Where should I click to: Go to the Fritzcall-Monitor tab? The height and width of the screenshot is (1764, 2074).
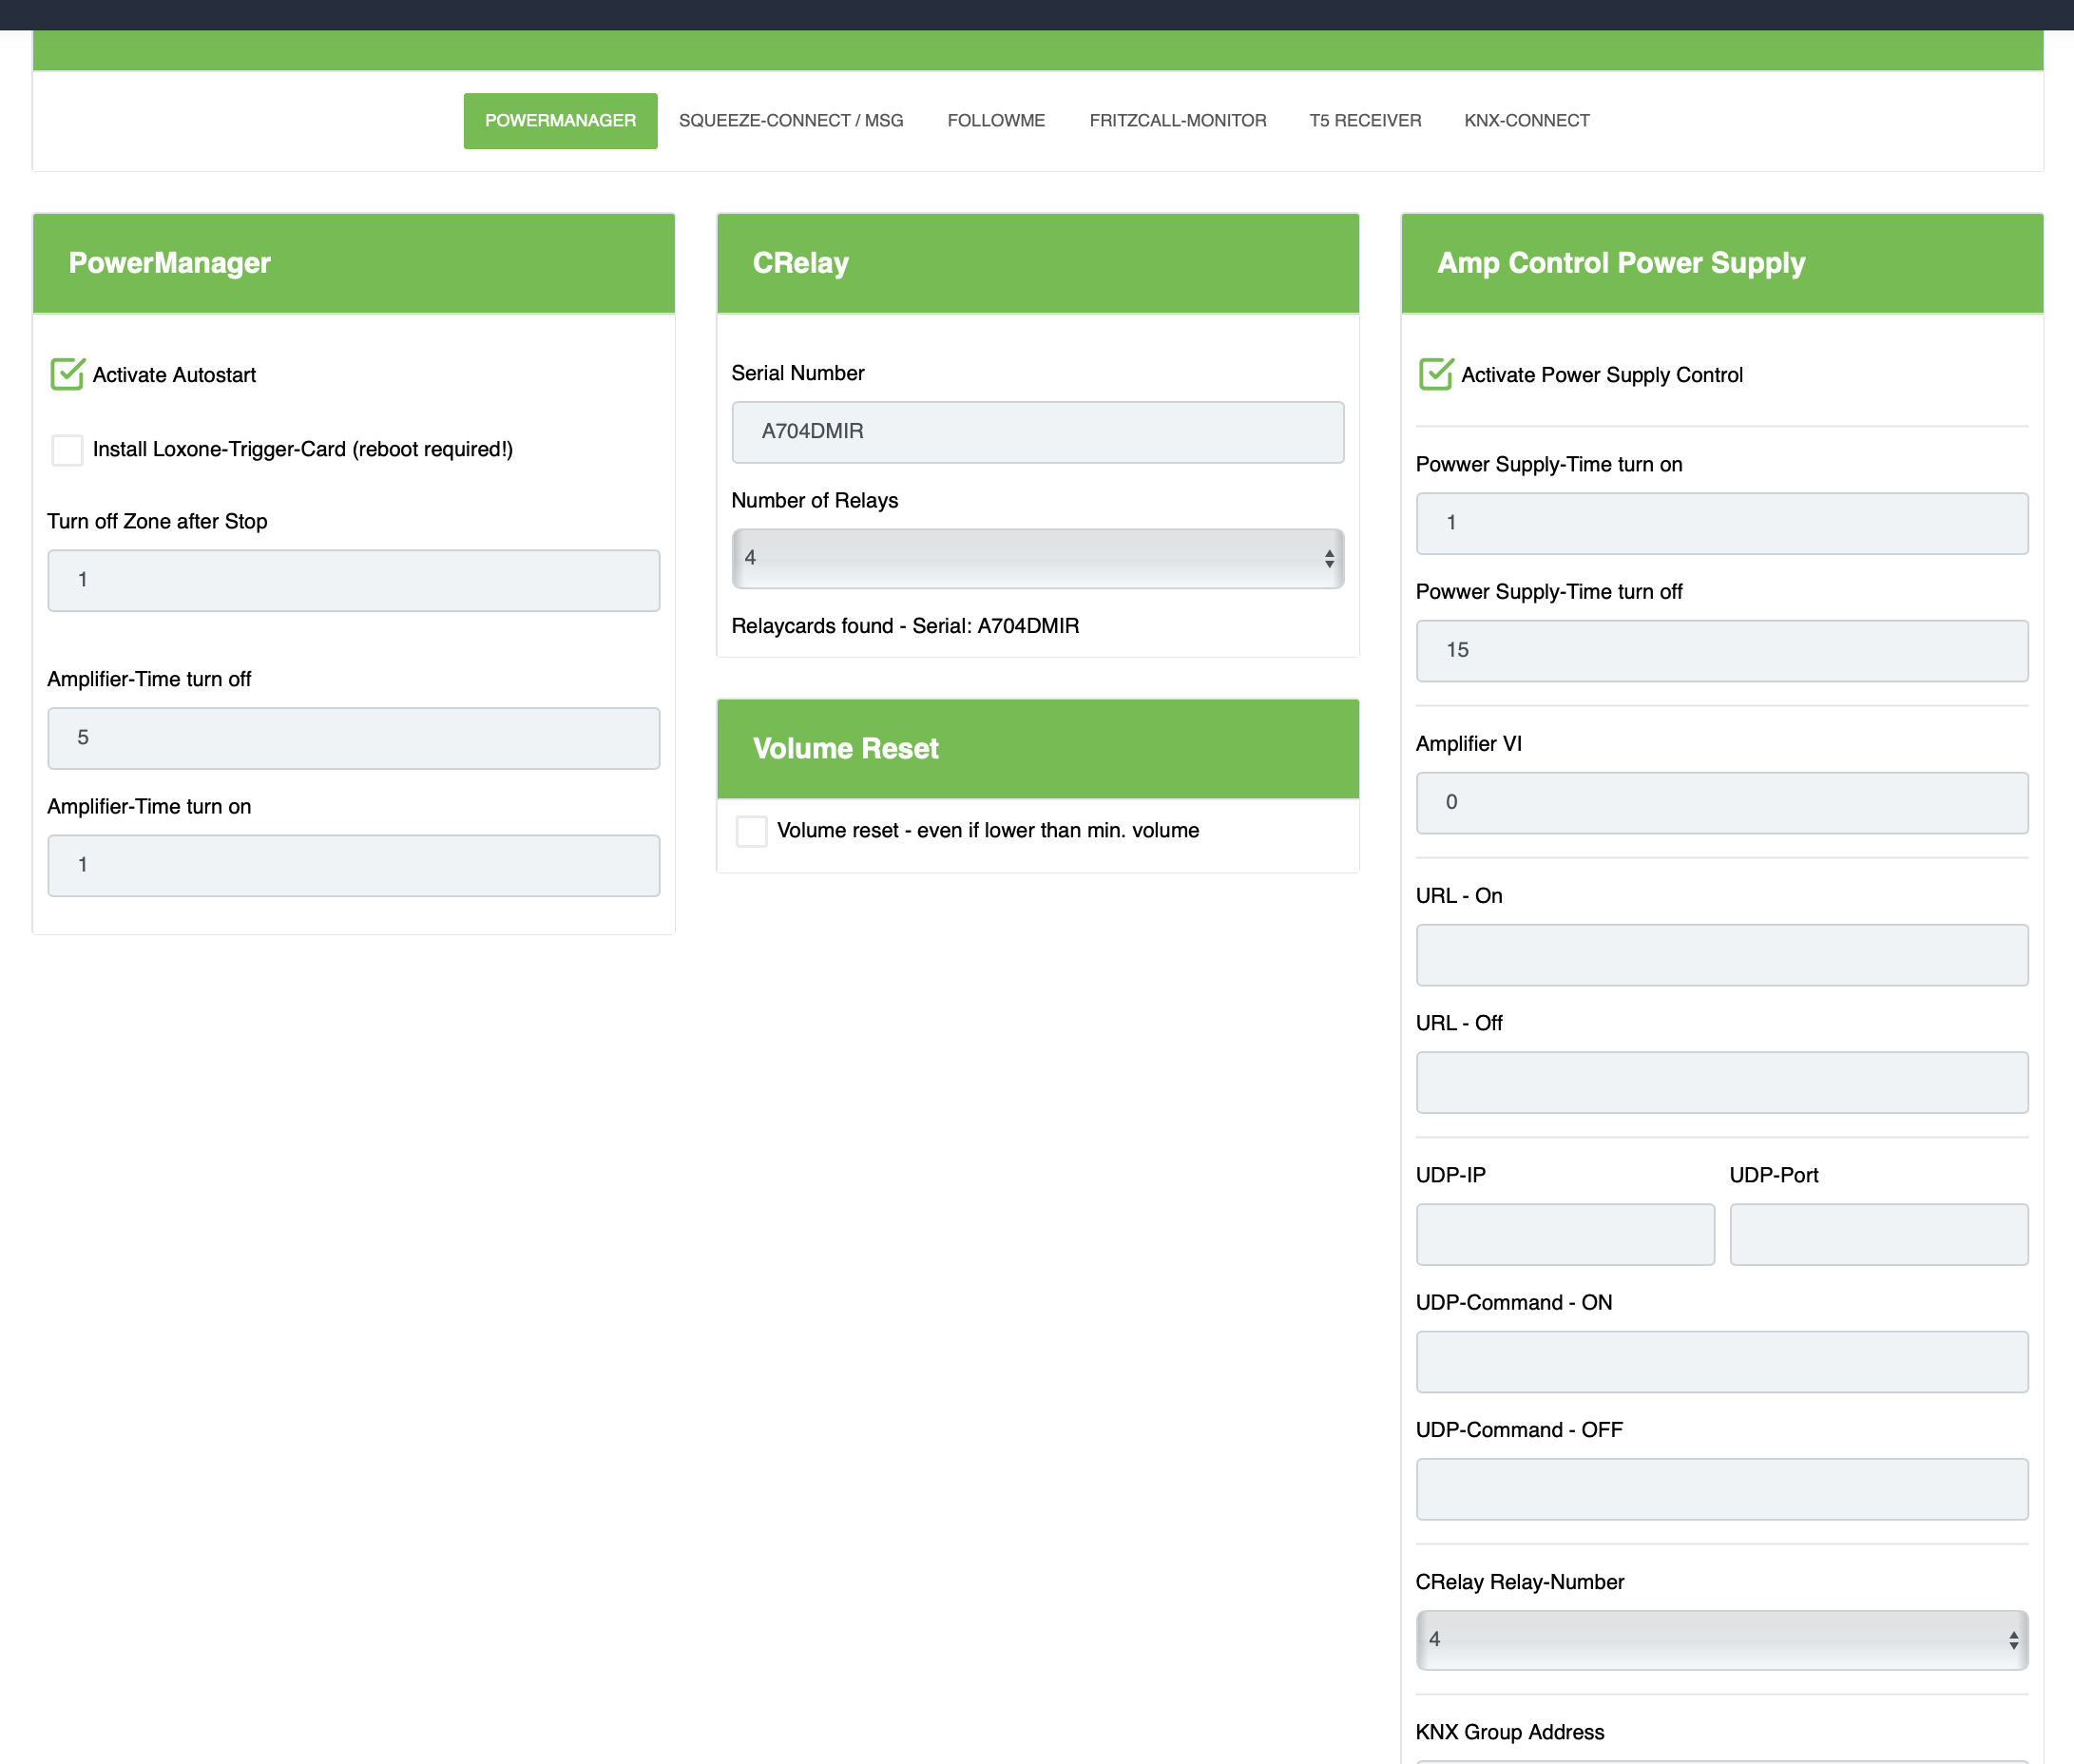tap(1177, 121)
